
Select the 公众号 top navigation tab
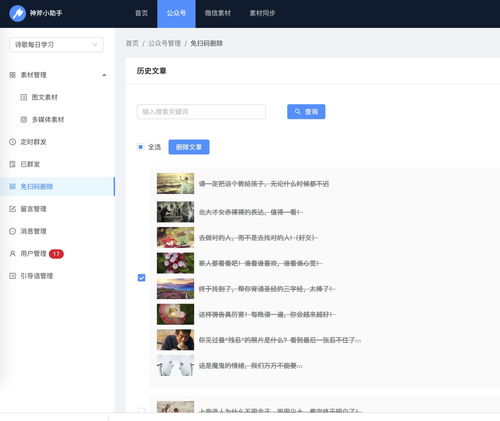pyautogui.click(x=176, y=13)
